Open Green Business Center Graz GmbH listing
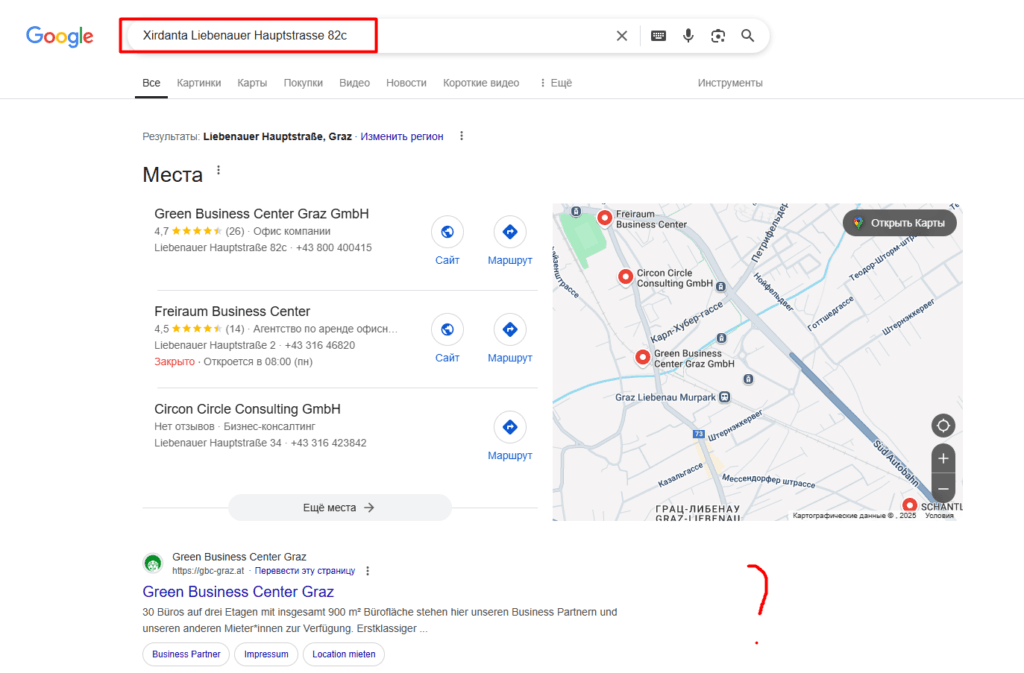The height and width of the screenshot is (673, 1024). (261, 213)
